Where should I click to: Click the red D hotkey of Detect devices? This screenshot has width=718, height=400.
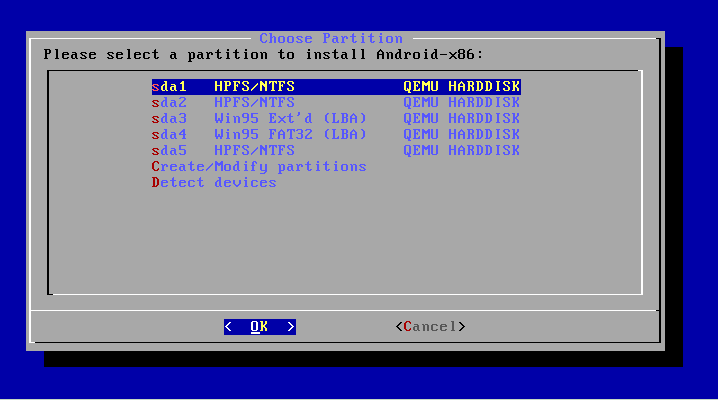[x=156, y=183]
